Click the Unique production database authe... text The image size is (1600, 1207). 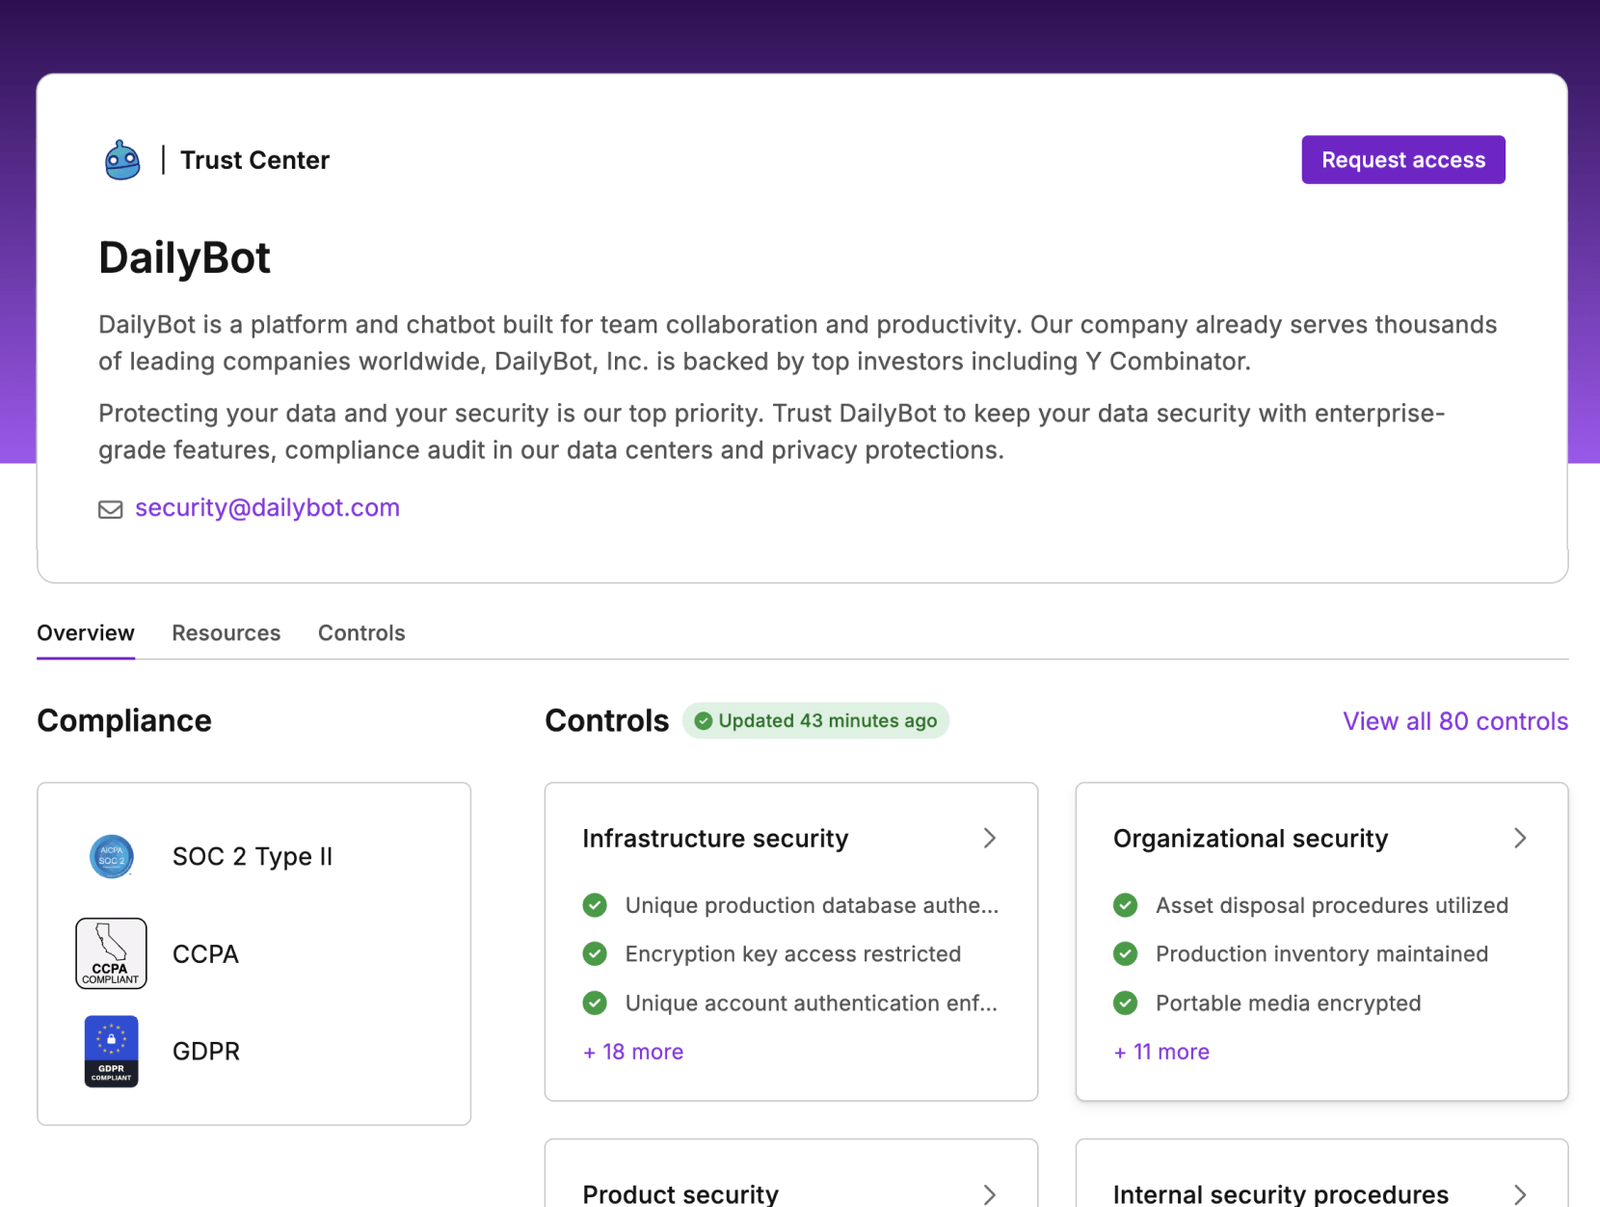812,906
